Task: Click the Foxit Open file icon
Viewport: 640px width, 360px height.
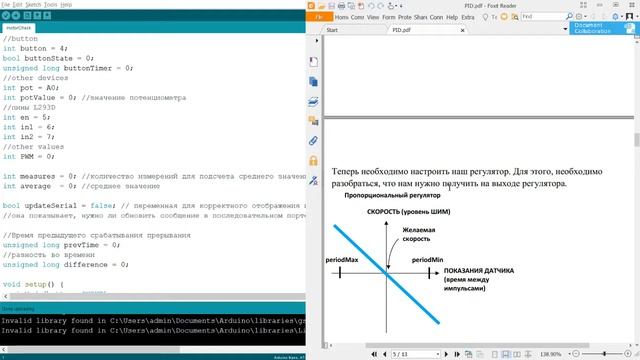Action: 321,6
